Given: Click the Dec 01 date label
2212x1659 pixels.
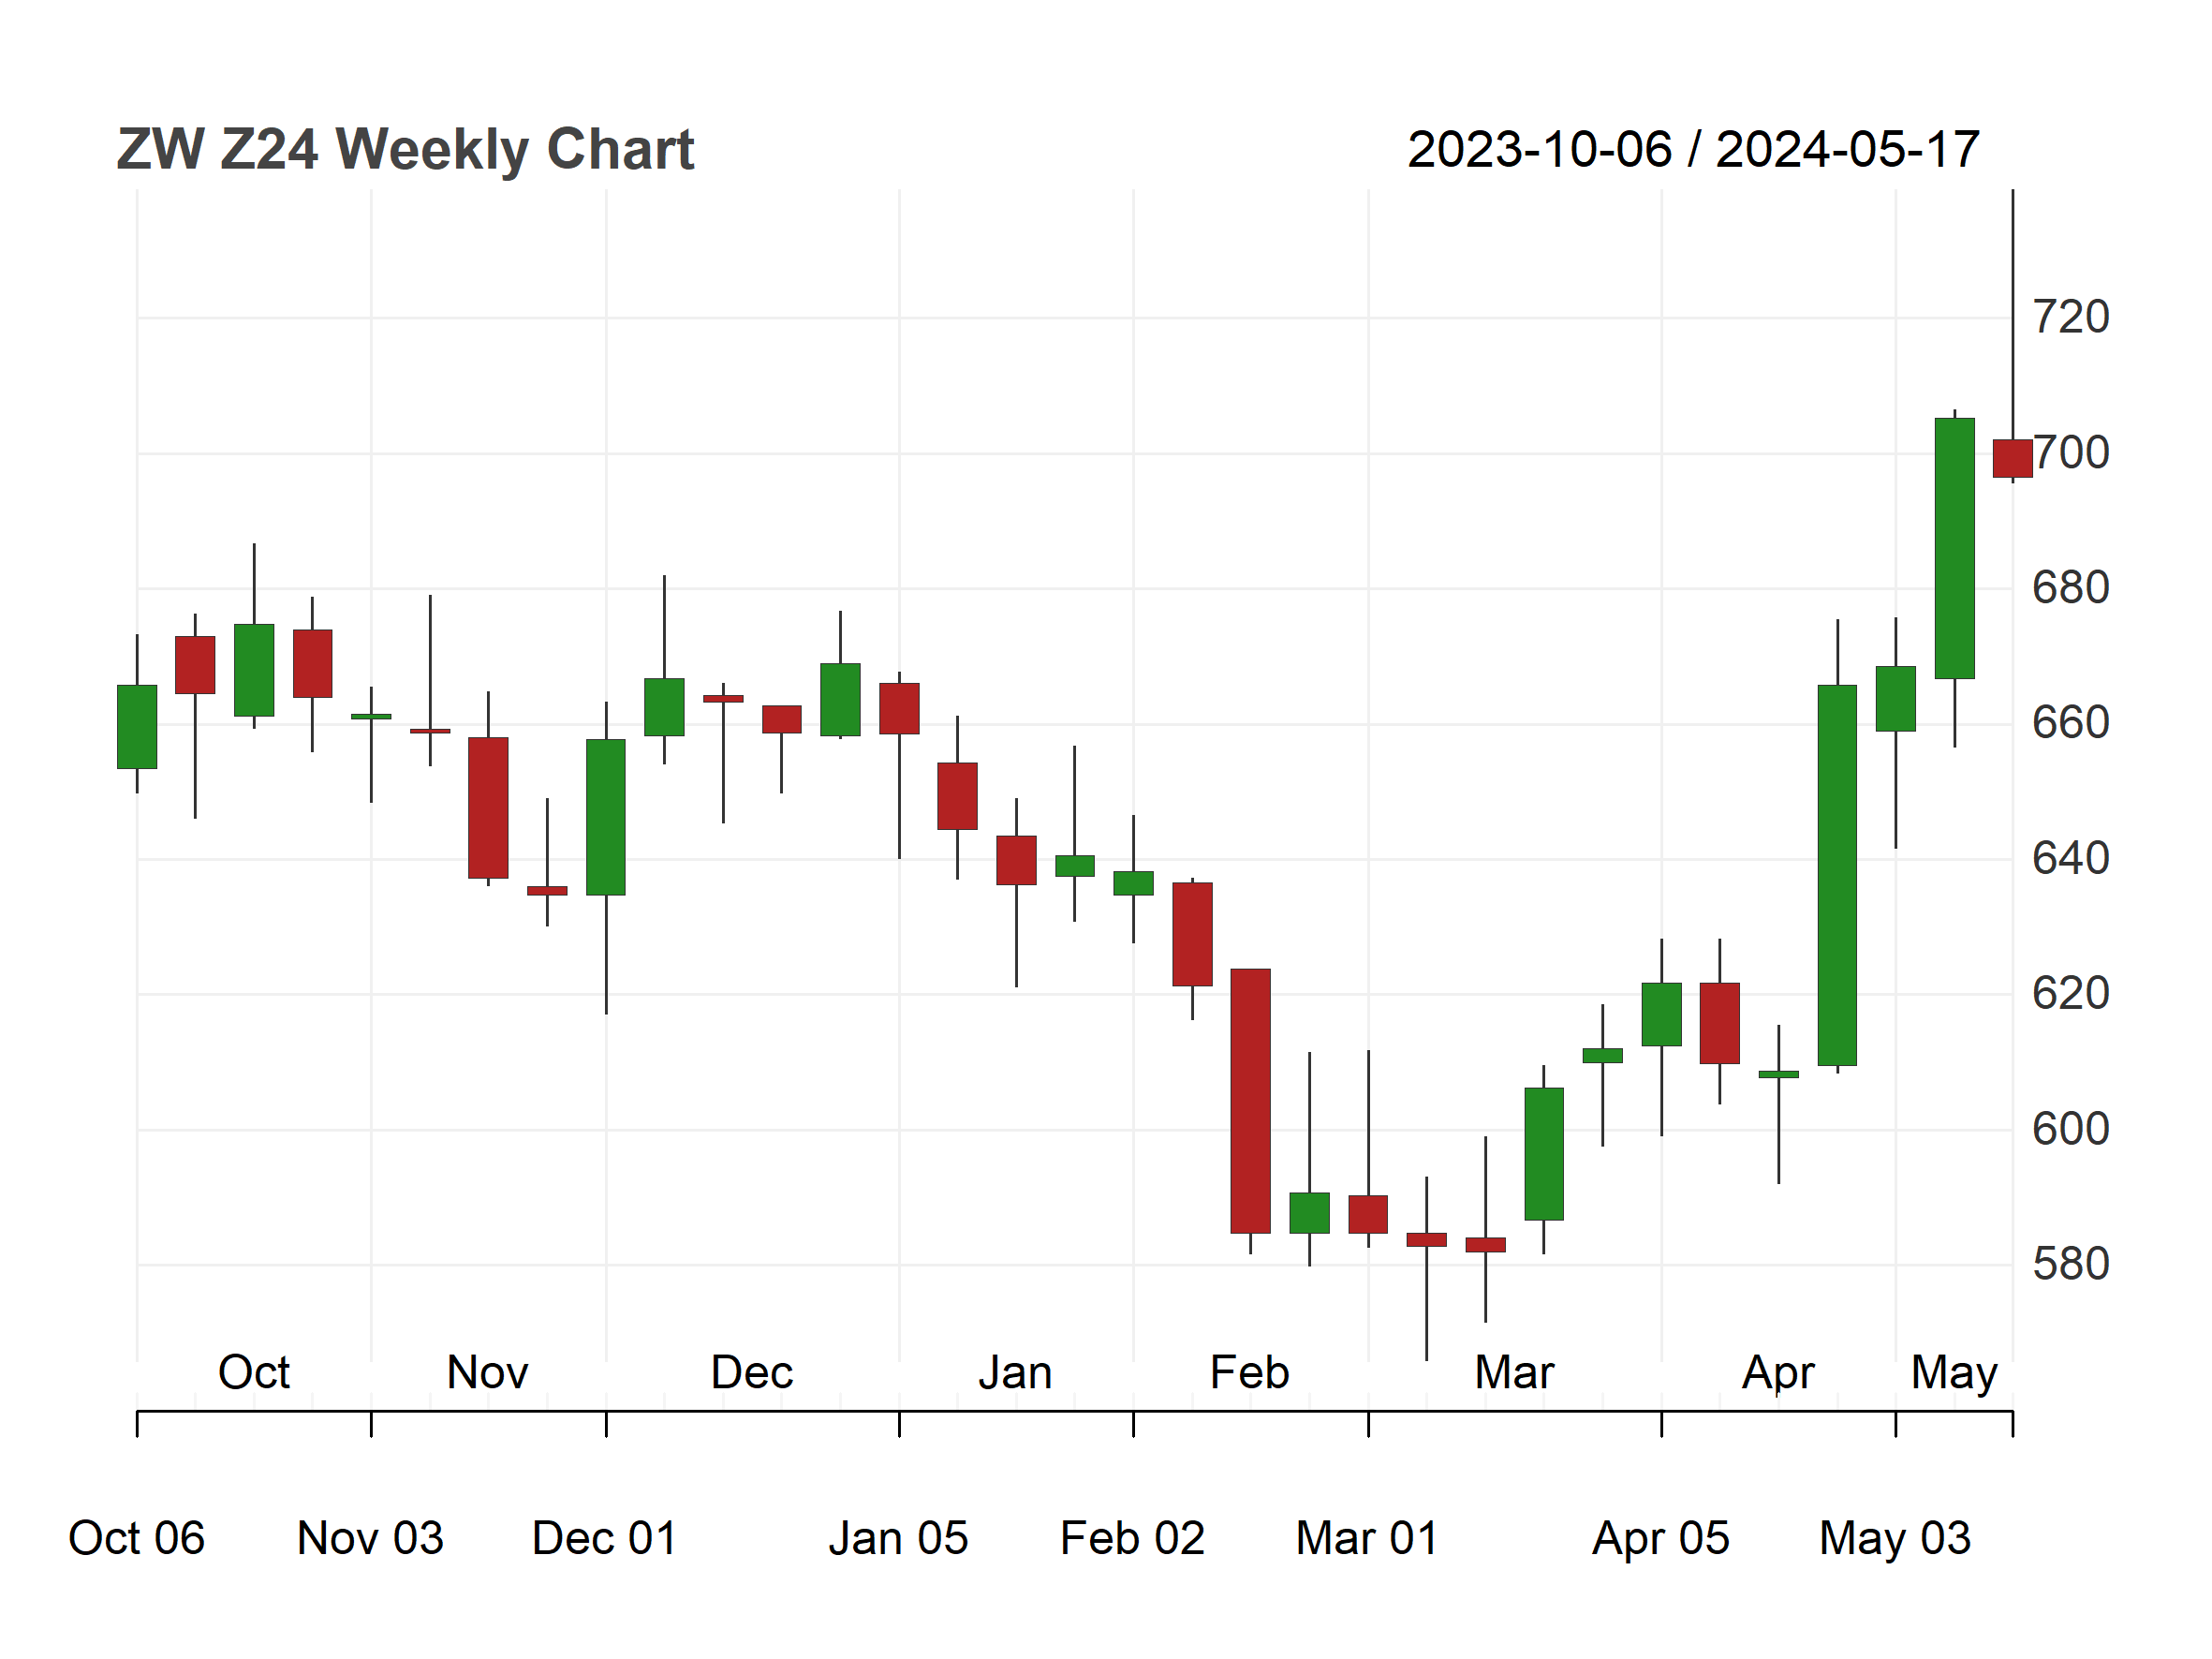Looking at the screenshot, I should pos(605,1538).
